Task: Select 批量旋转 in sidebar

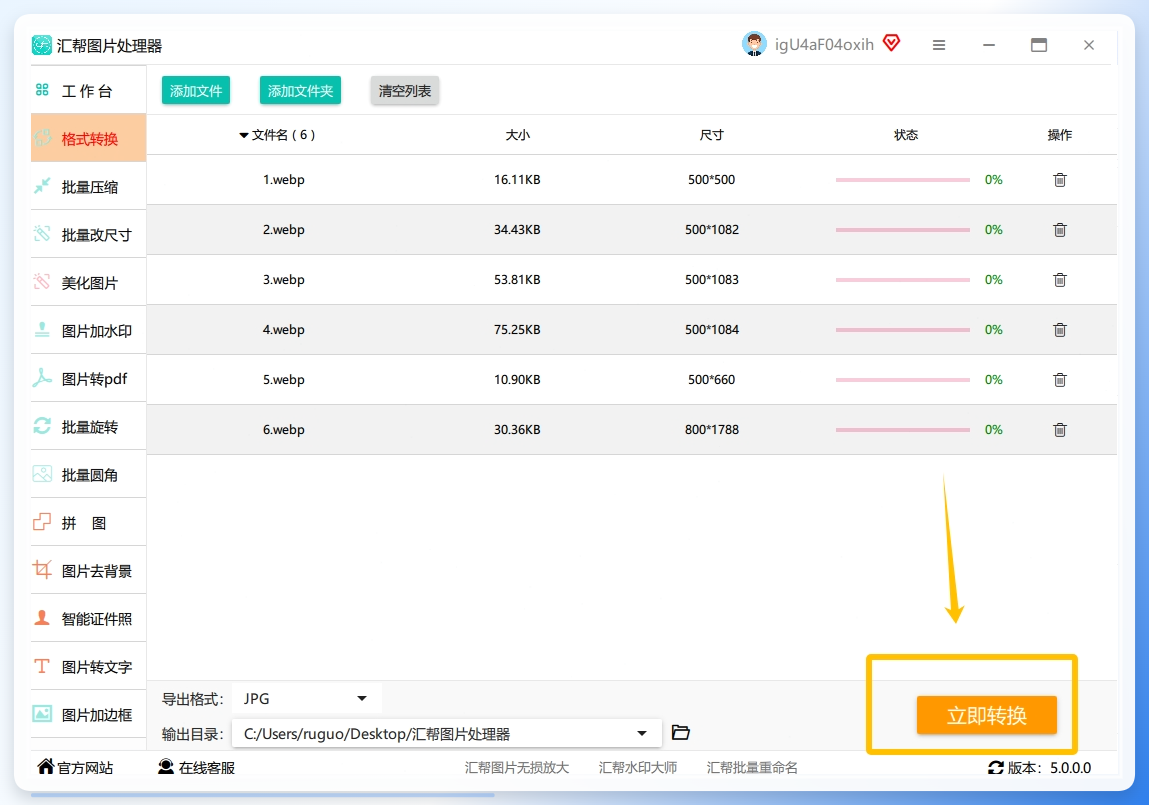Action: click(88, 426)
